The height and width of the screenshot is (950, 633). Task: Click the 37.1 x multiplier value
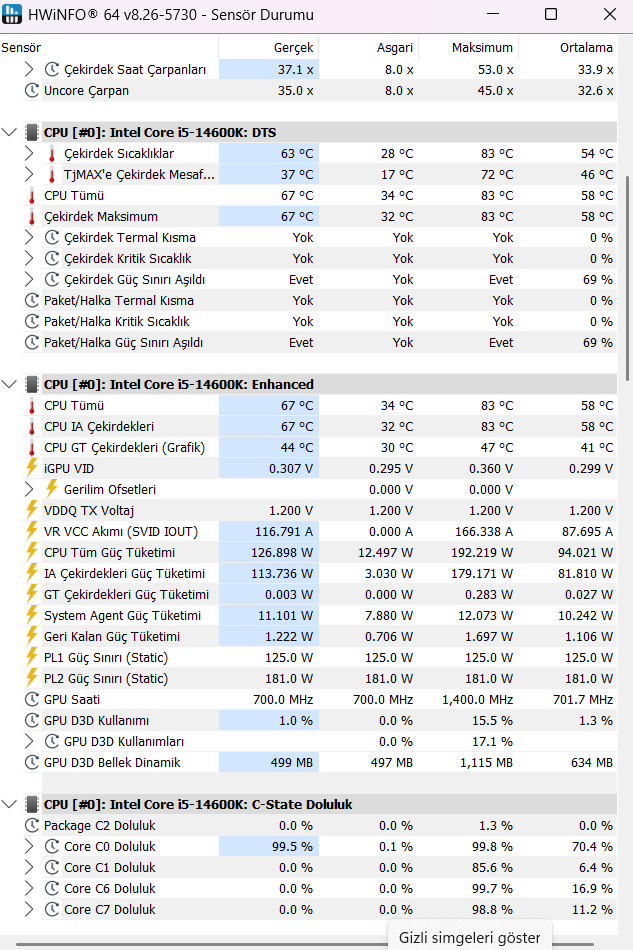coord(296,70)
